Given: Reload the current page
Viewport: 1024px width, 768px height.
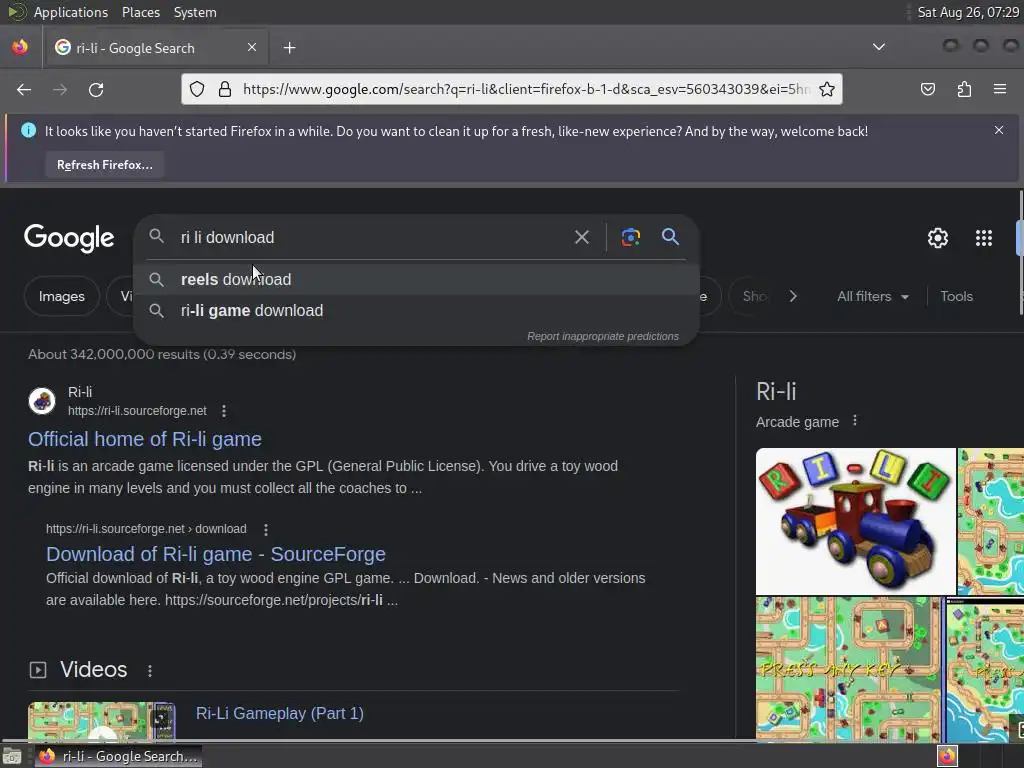Looking at the screenshot, I should 96,89.
